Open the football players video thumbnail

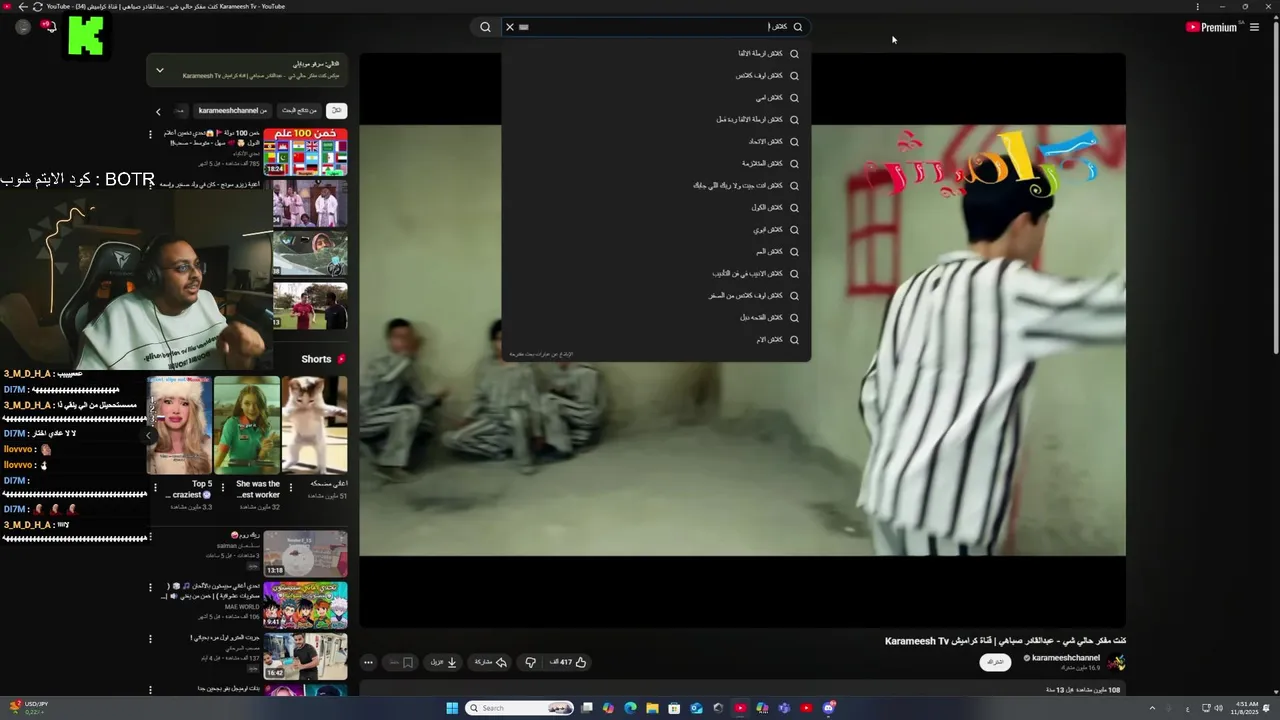pyautogui.click(x=310, y=306)
